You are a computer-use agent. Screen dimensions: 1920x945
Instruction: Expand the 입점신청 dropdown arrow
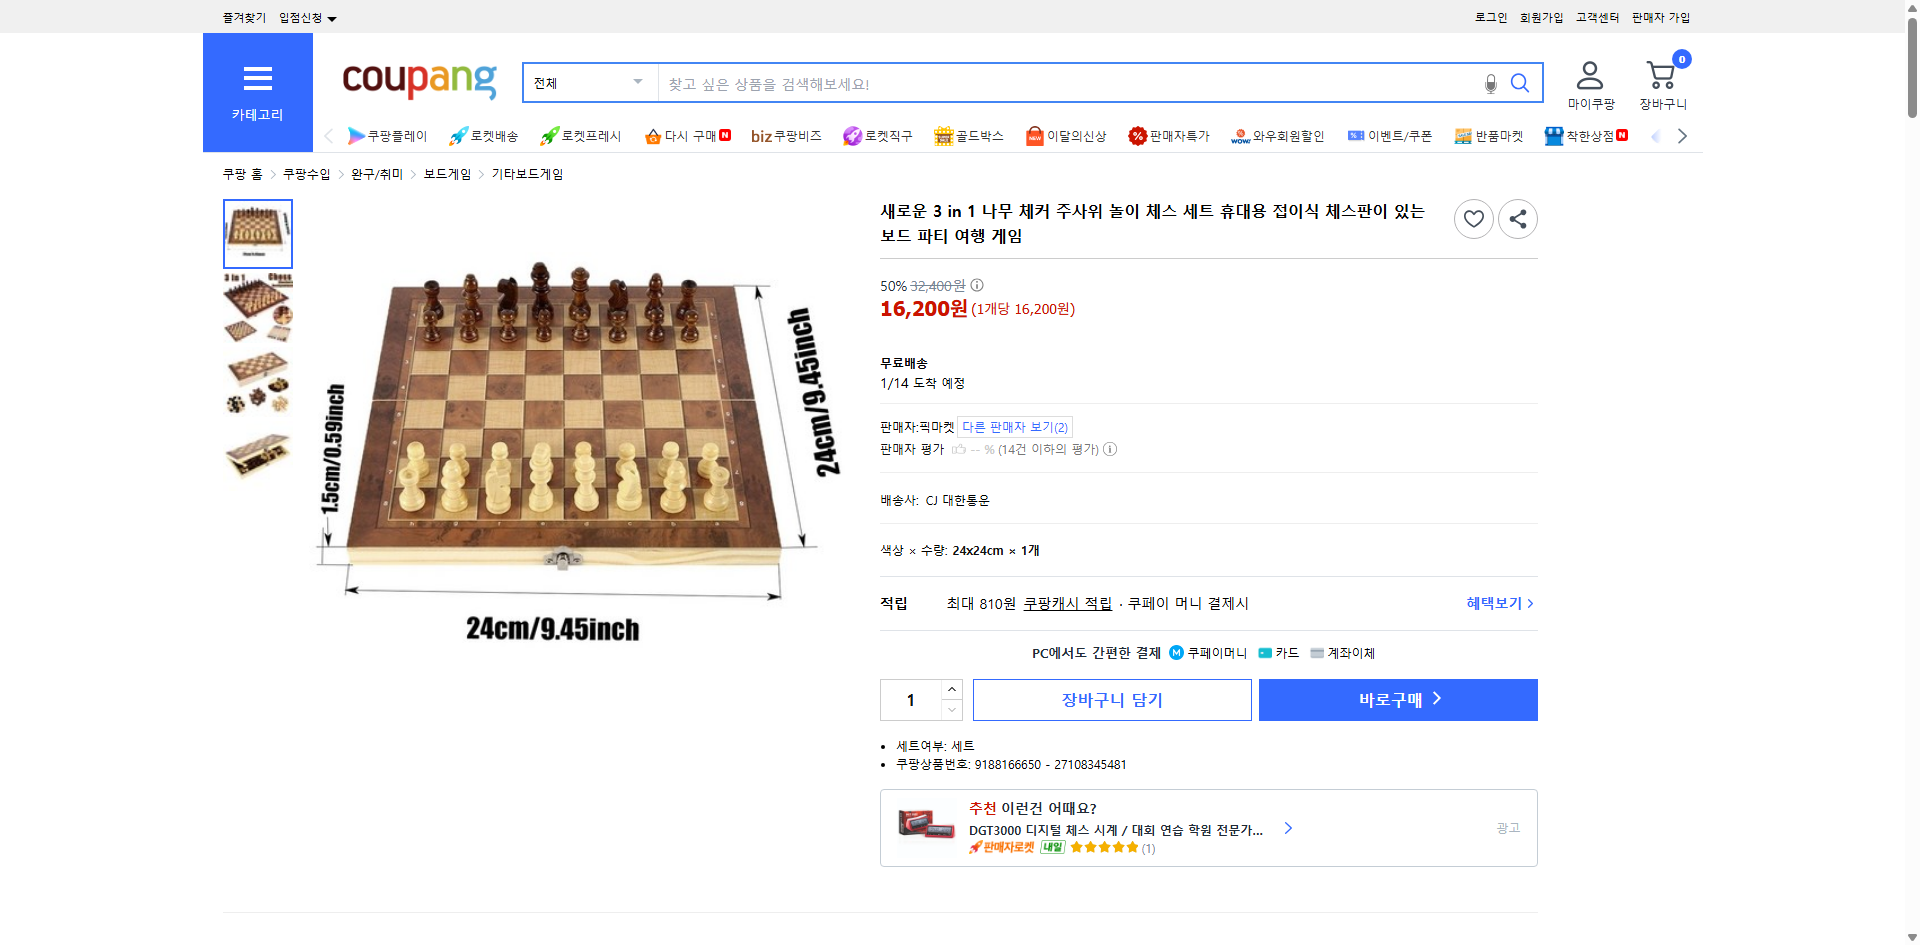(x=333, y=17)
